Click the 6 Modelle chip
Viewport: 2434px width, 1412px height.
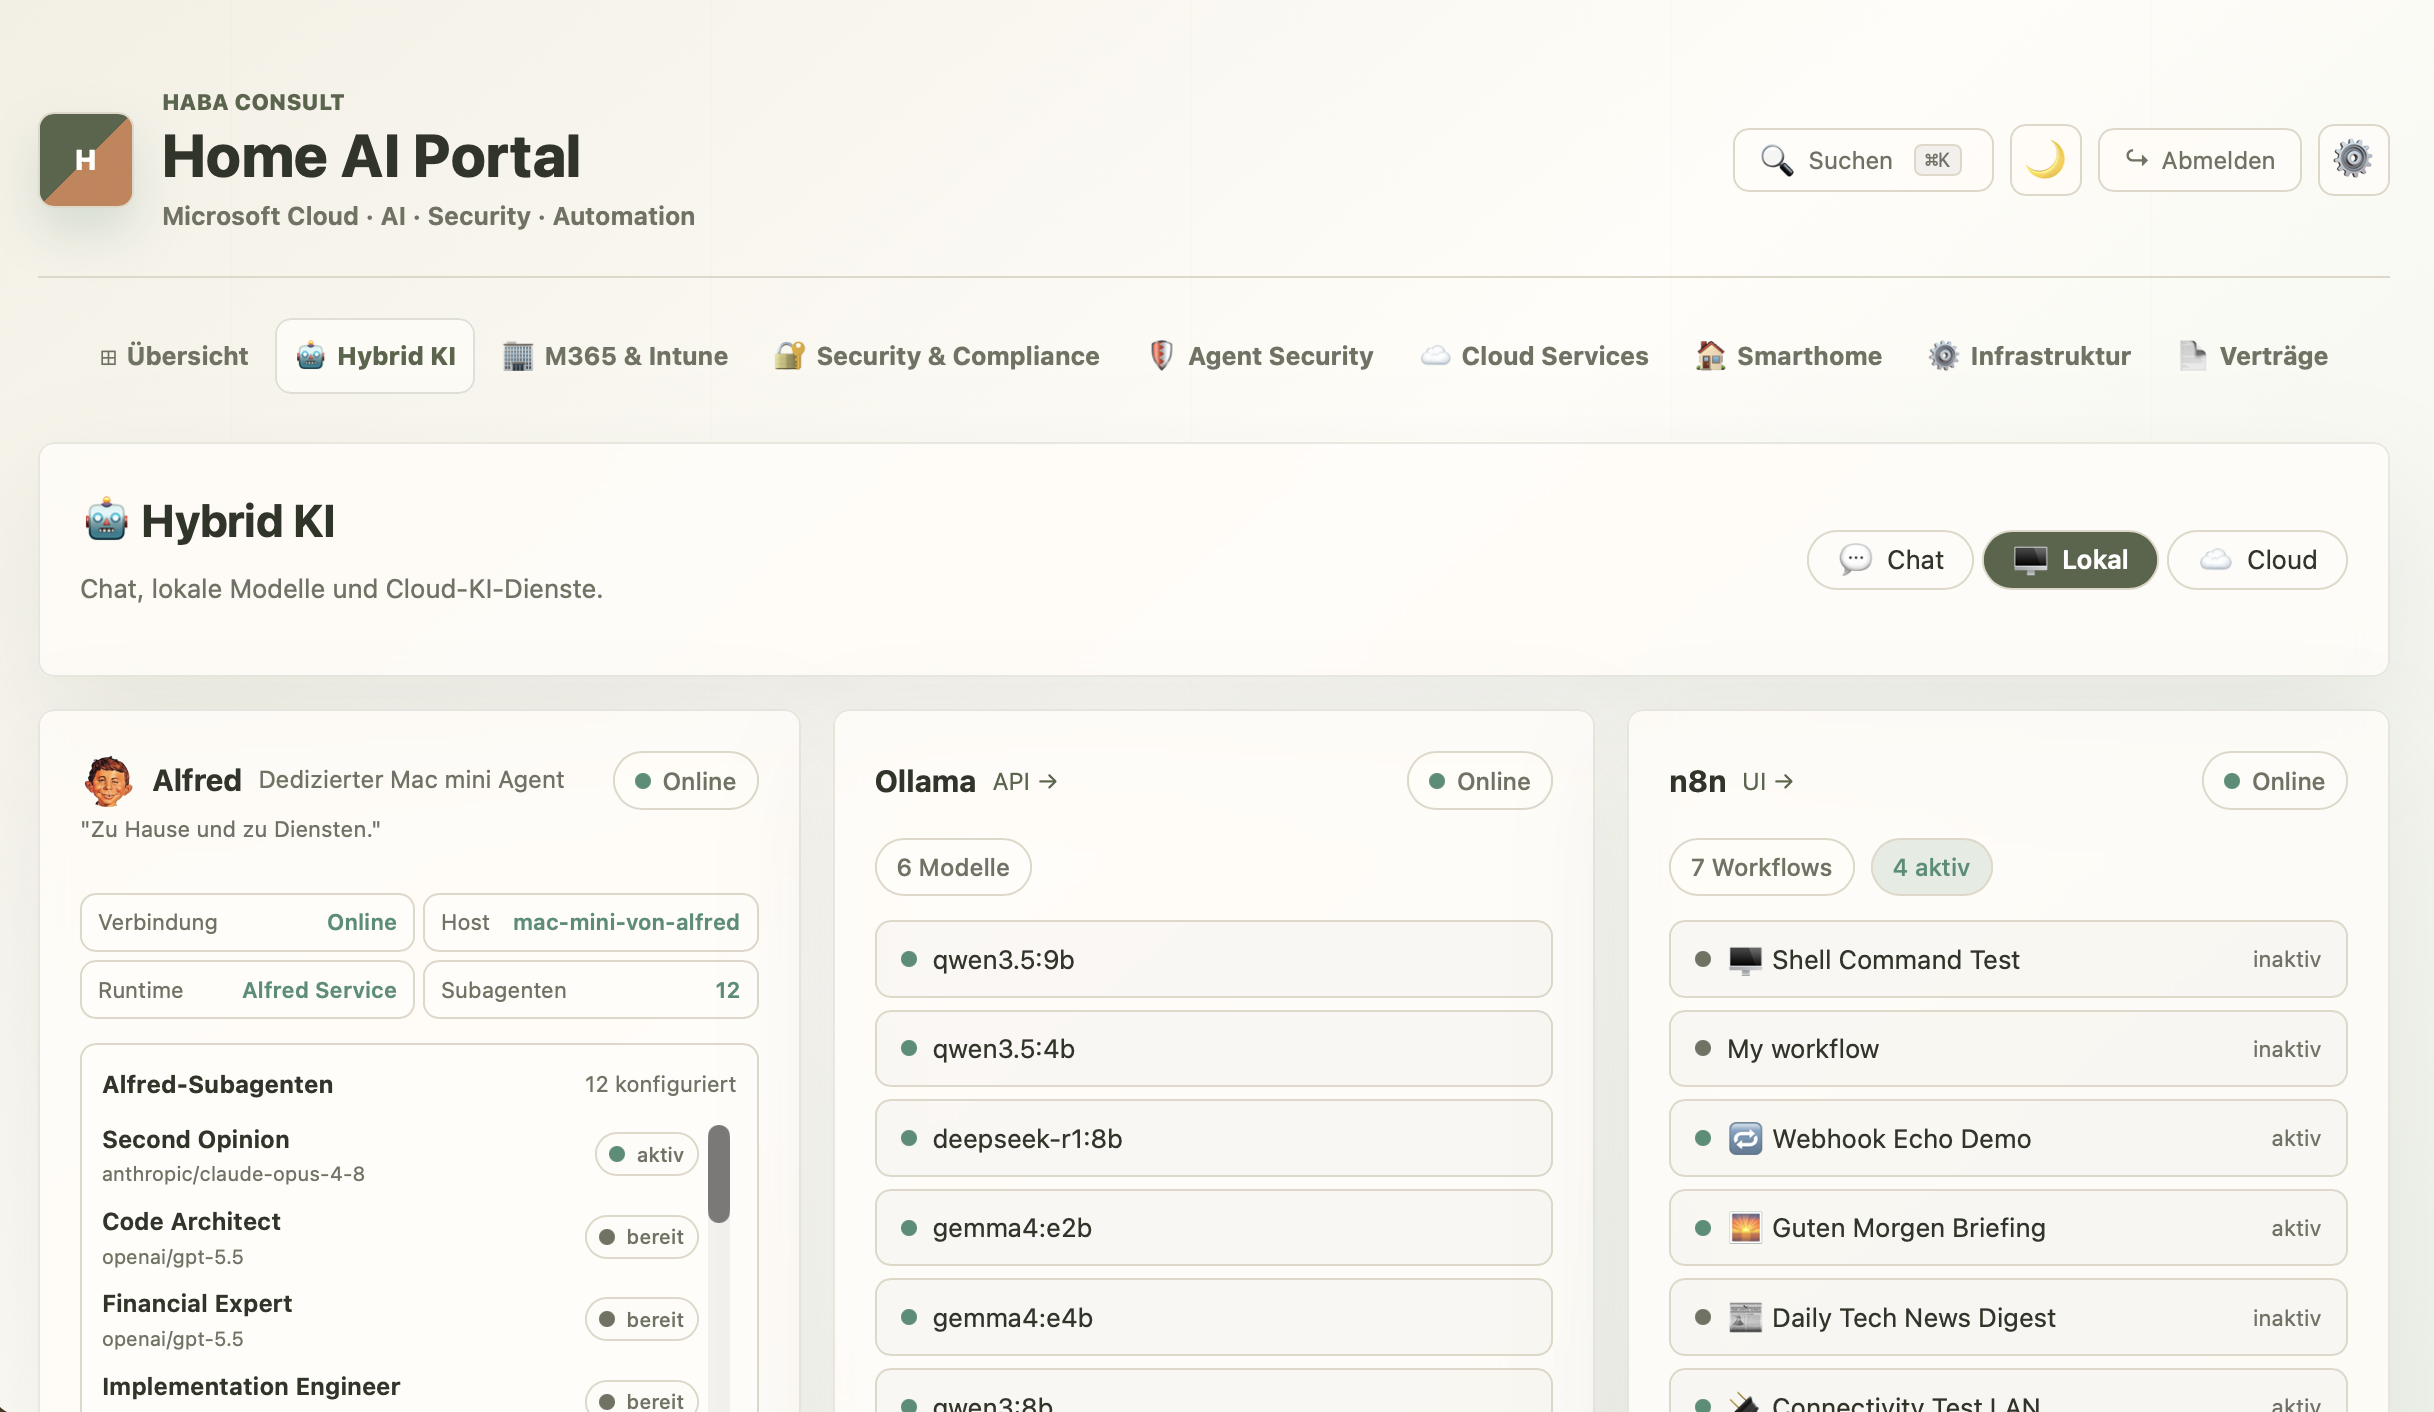953,867
